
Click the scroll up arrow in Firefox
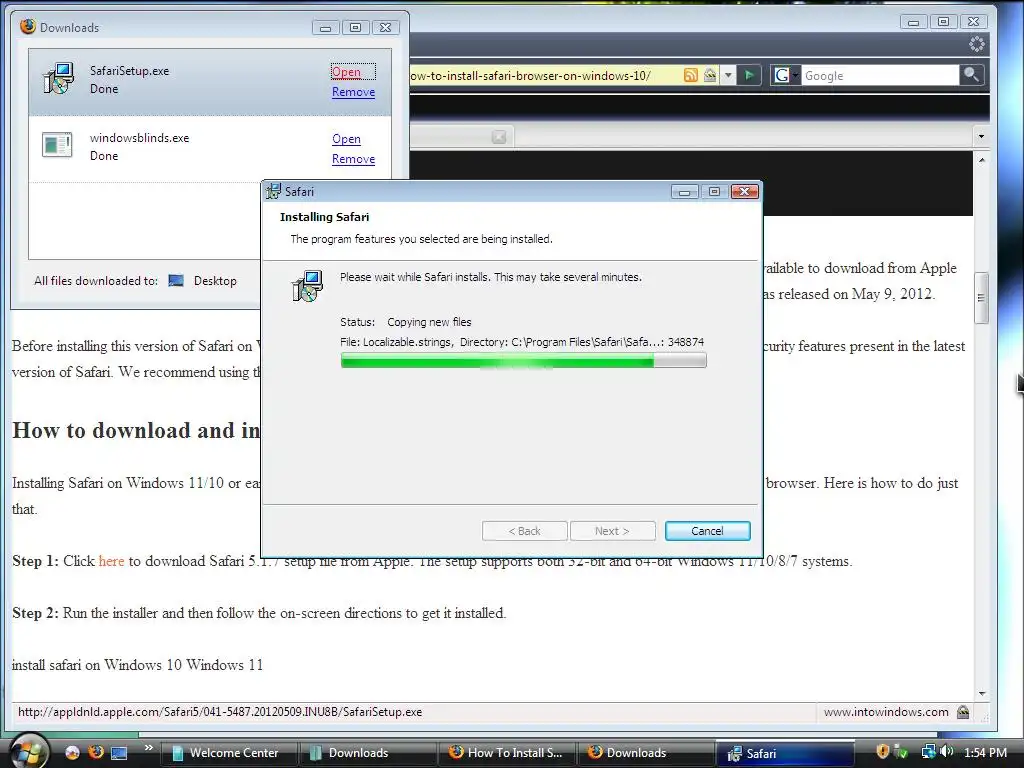point(982,159)
